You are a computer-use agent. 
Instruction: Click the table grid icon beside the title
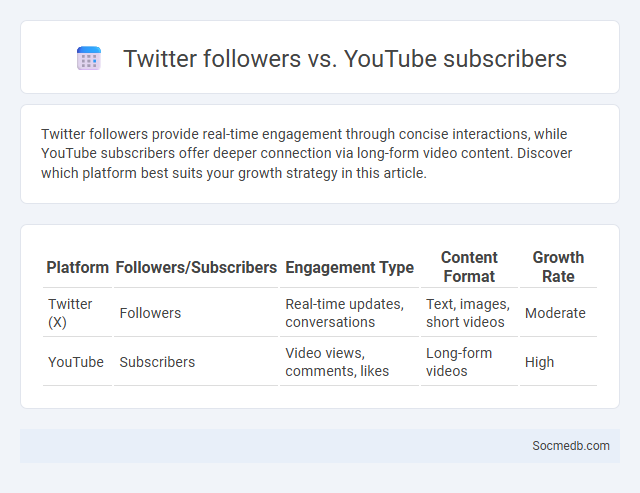pyautogui.click(x=89, y=58)
